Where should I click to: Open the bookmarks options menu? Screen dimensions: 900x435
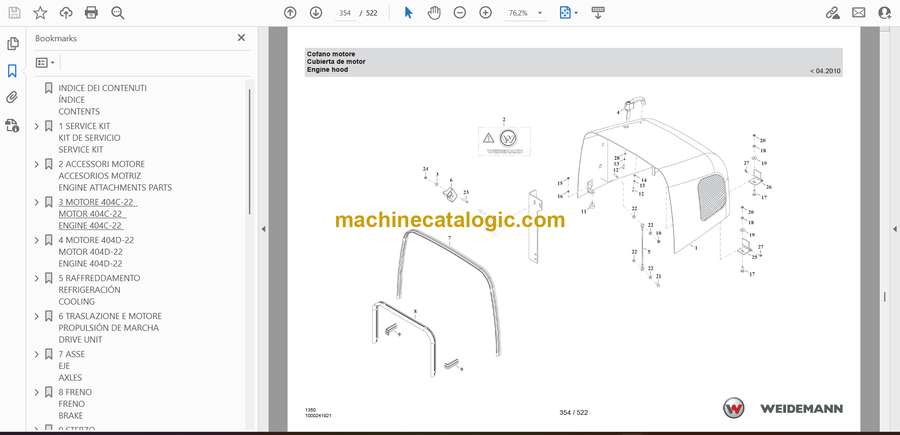pos(45,63)
